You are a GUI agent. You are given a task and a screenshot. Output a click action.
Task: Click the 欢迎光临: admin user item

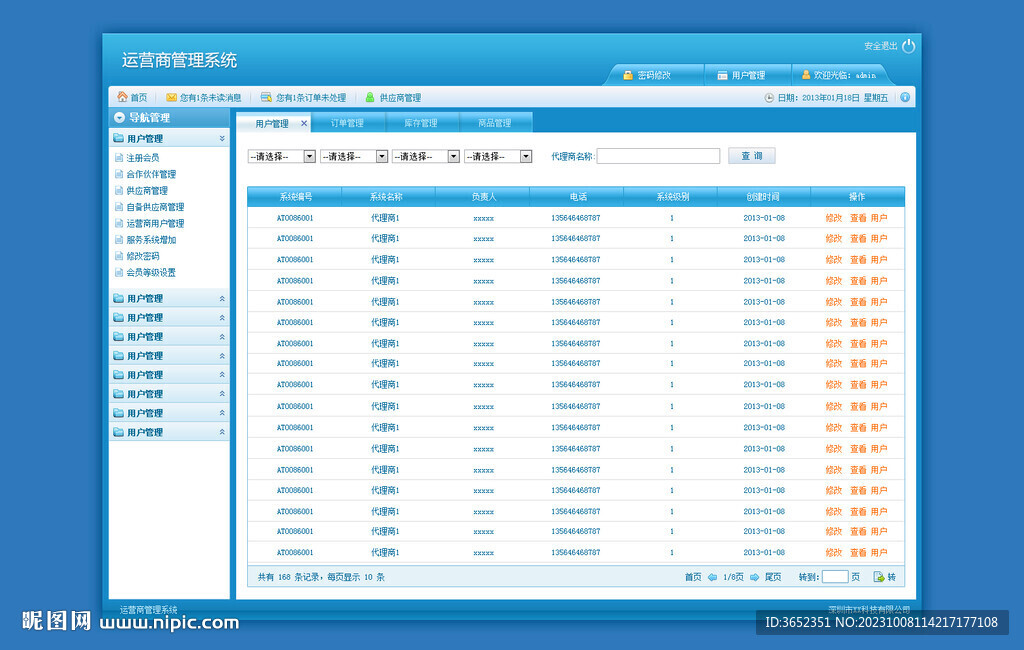coord(839,75)
